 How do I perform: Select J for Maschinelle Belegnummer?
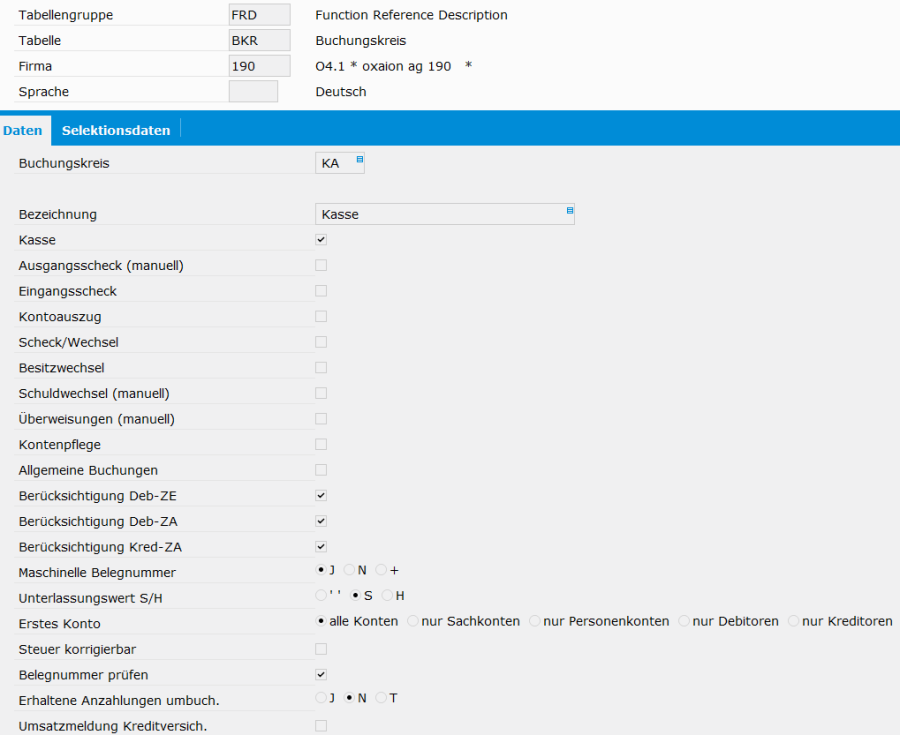pyautogui.click(x=321, y=570)
